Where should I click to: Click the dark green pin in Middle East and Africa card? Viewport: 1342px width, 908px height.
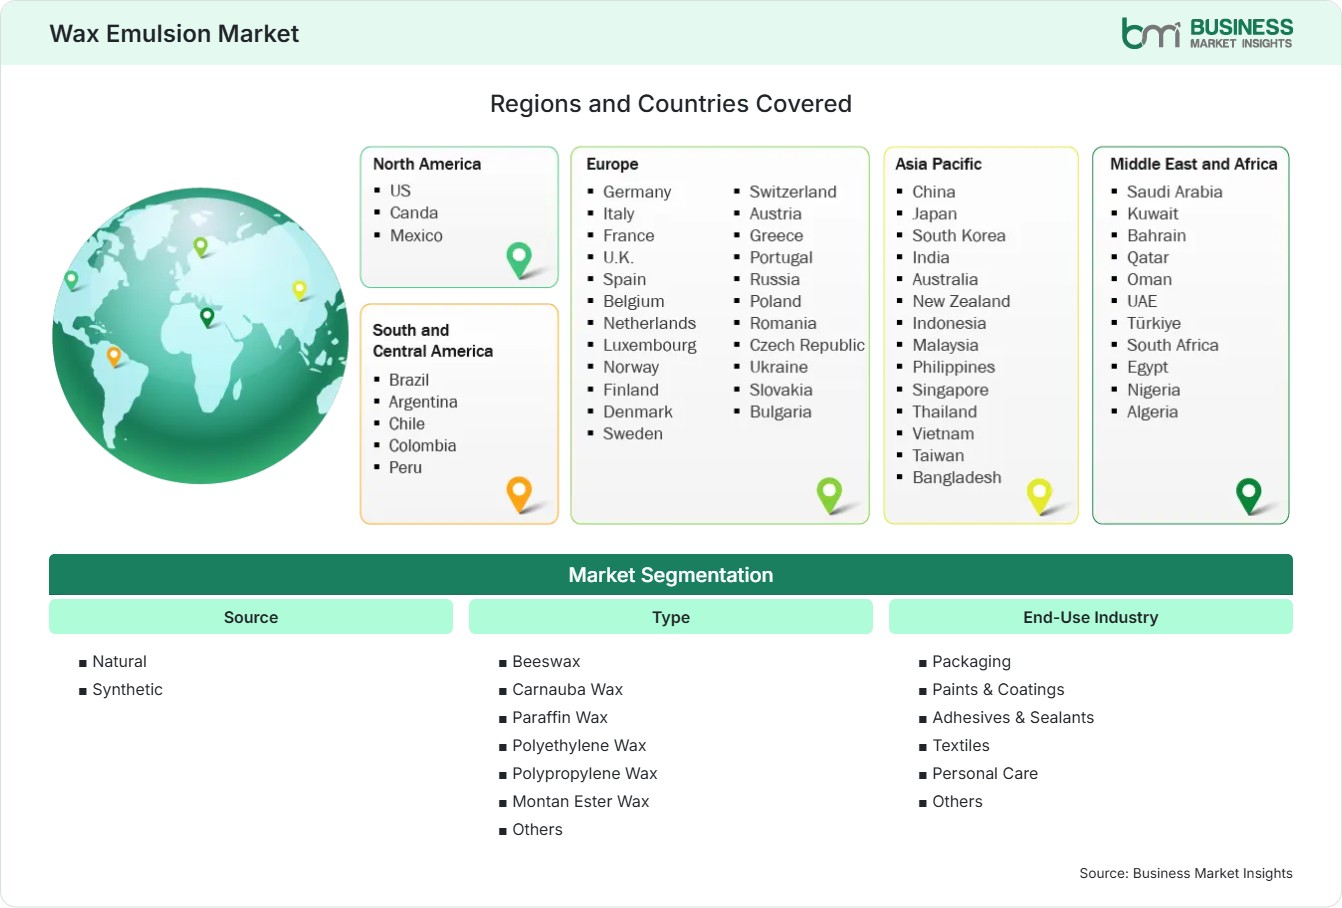(x=1249, y=496)
